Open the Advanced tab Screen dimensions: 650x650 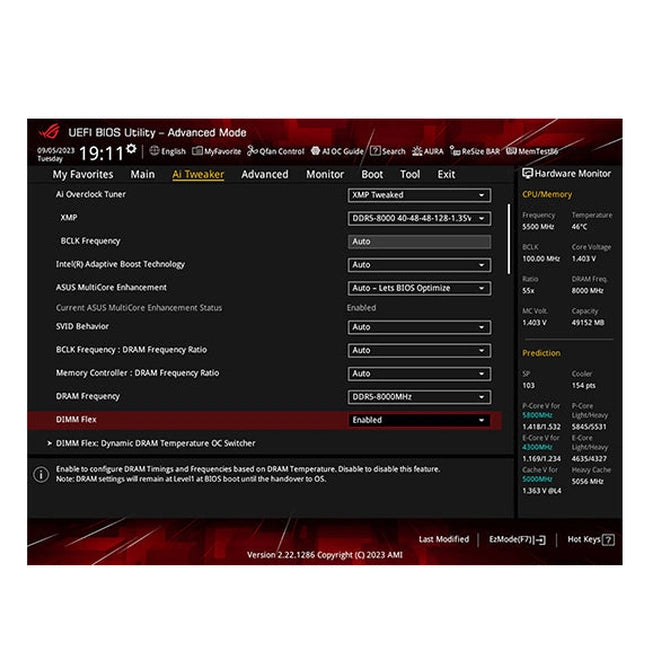pyautogui.click(x=265, y=174)
